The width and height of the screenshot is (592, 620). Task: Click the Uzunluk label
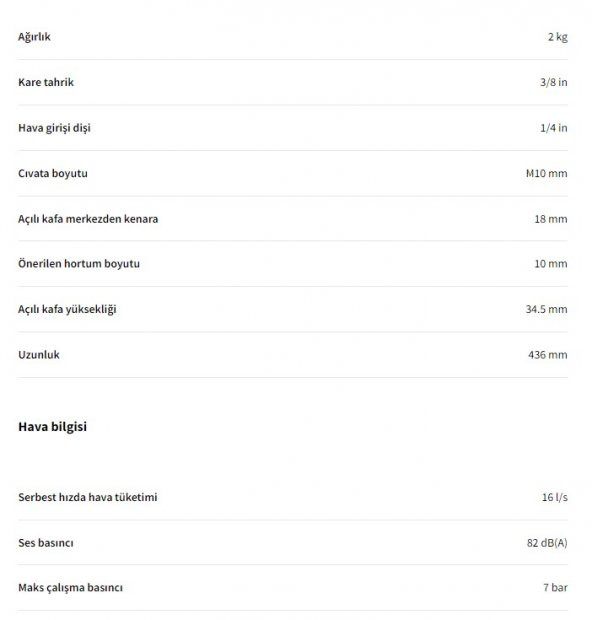pyautogui.click(x=39, y=355)
